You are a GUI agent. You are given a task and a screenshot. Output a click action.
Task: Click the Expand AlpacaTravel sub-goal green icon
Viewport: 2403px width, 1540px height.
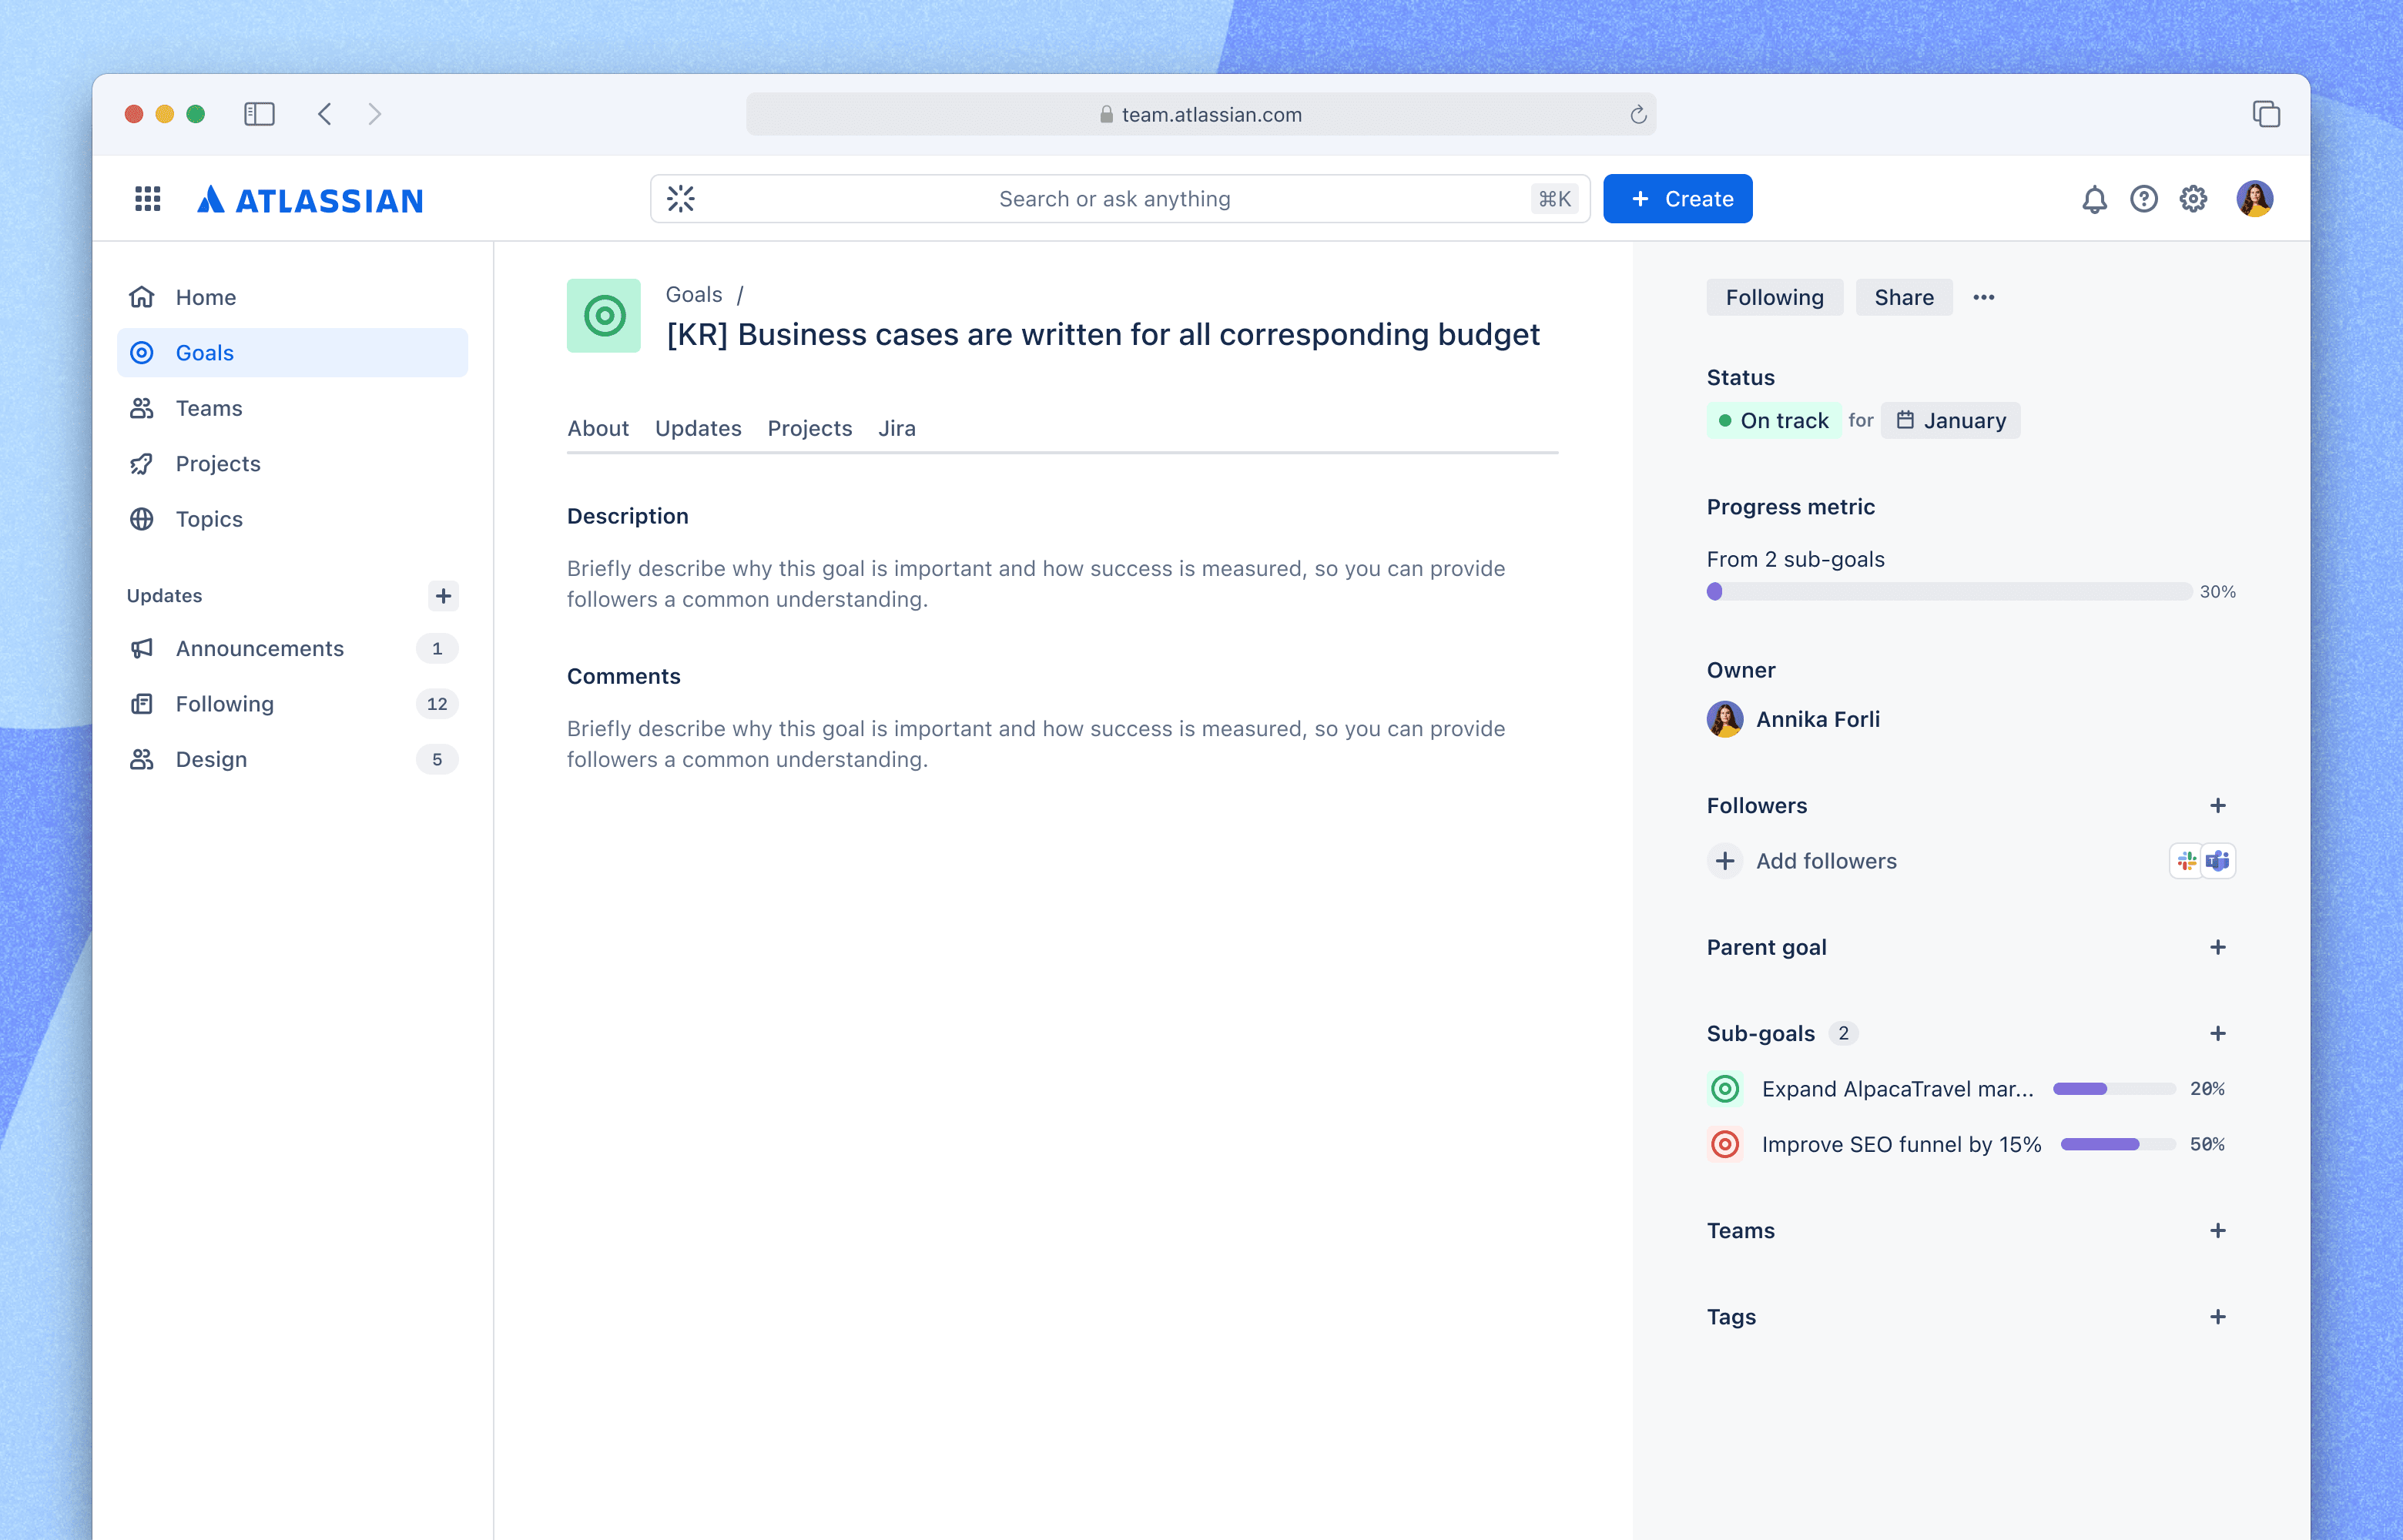click(1725, 1089)
